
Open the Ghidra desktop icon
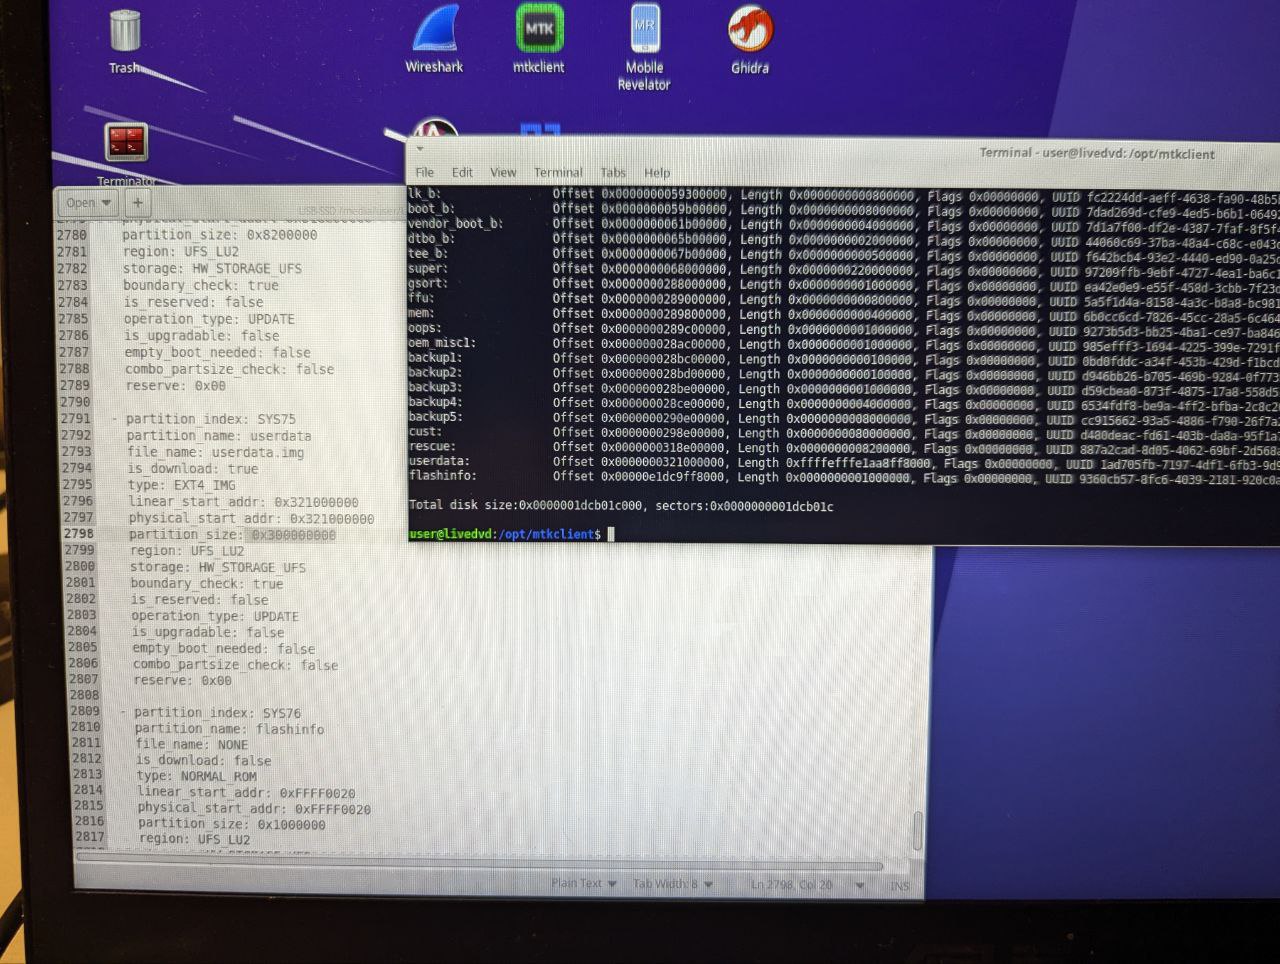coord(750,40)
